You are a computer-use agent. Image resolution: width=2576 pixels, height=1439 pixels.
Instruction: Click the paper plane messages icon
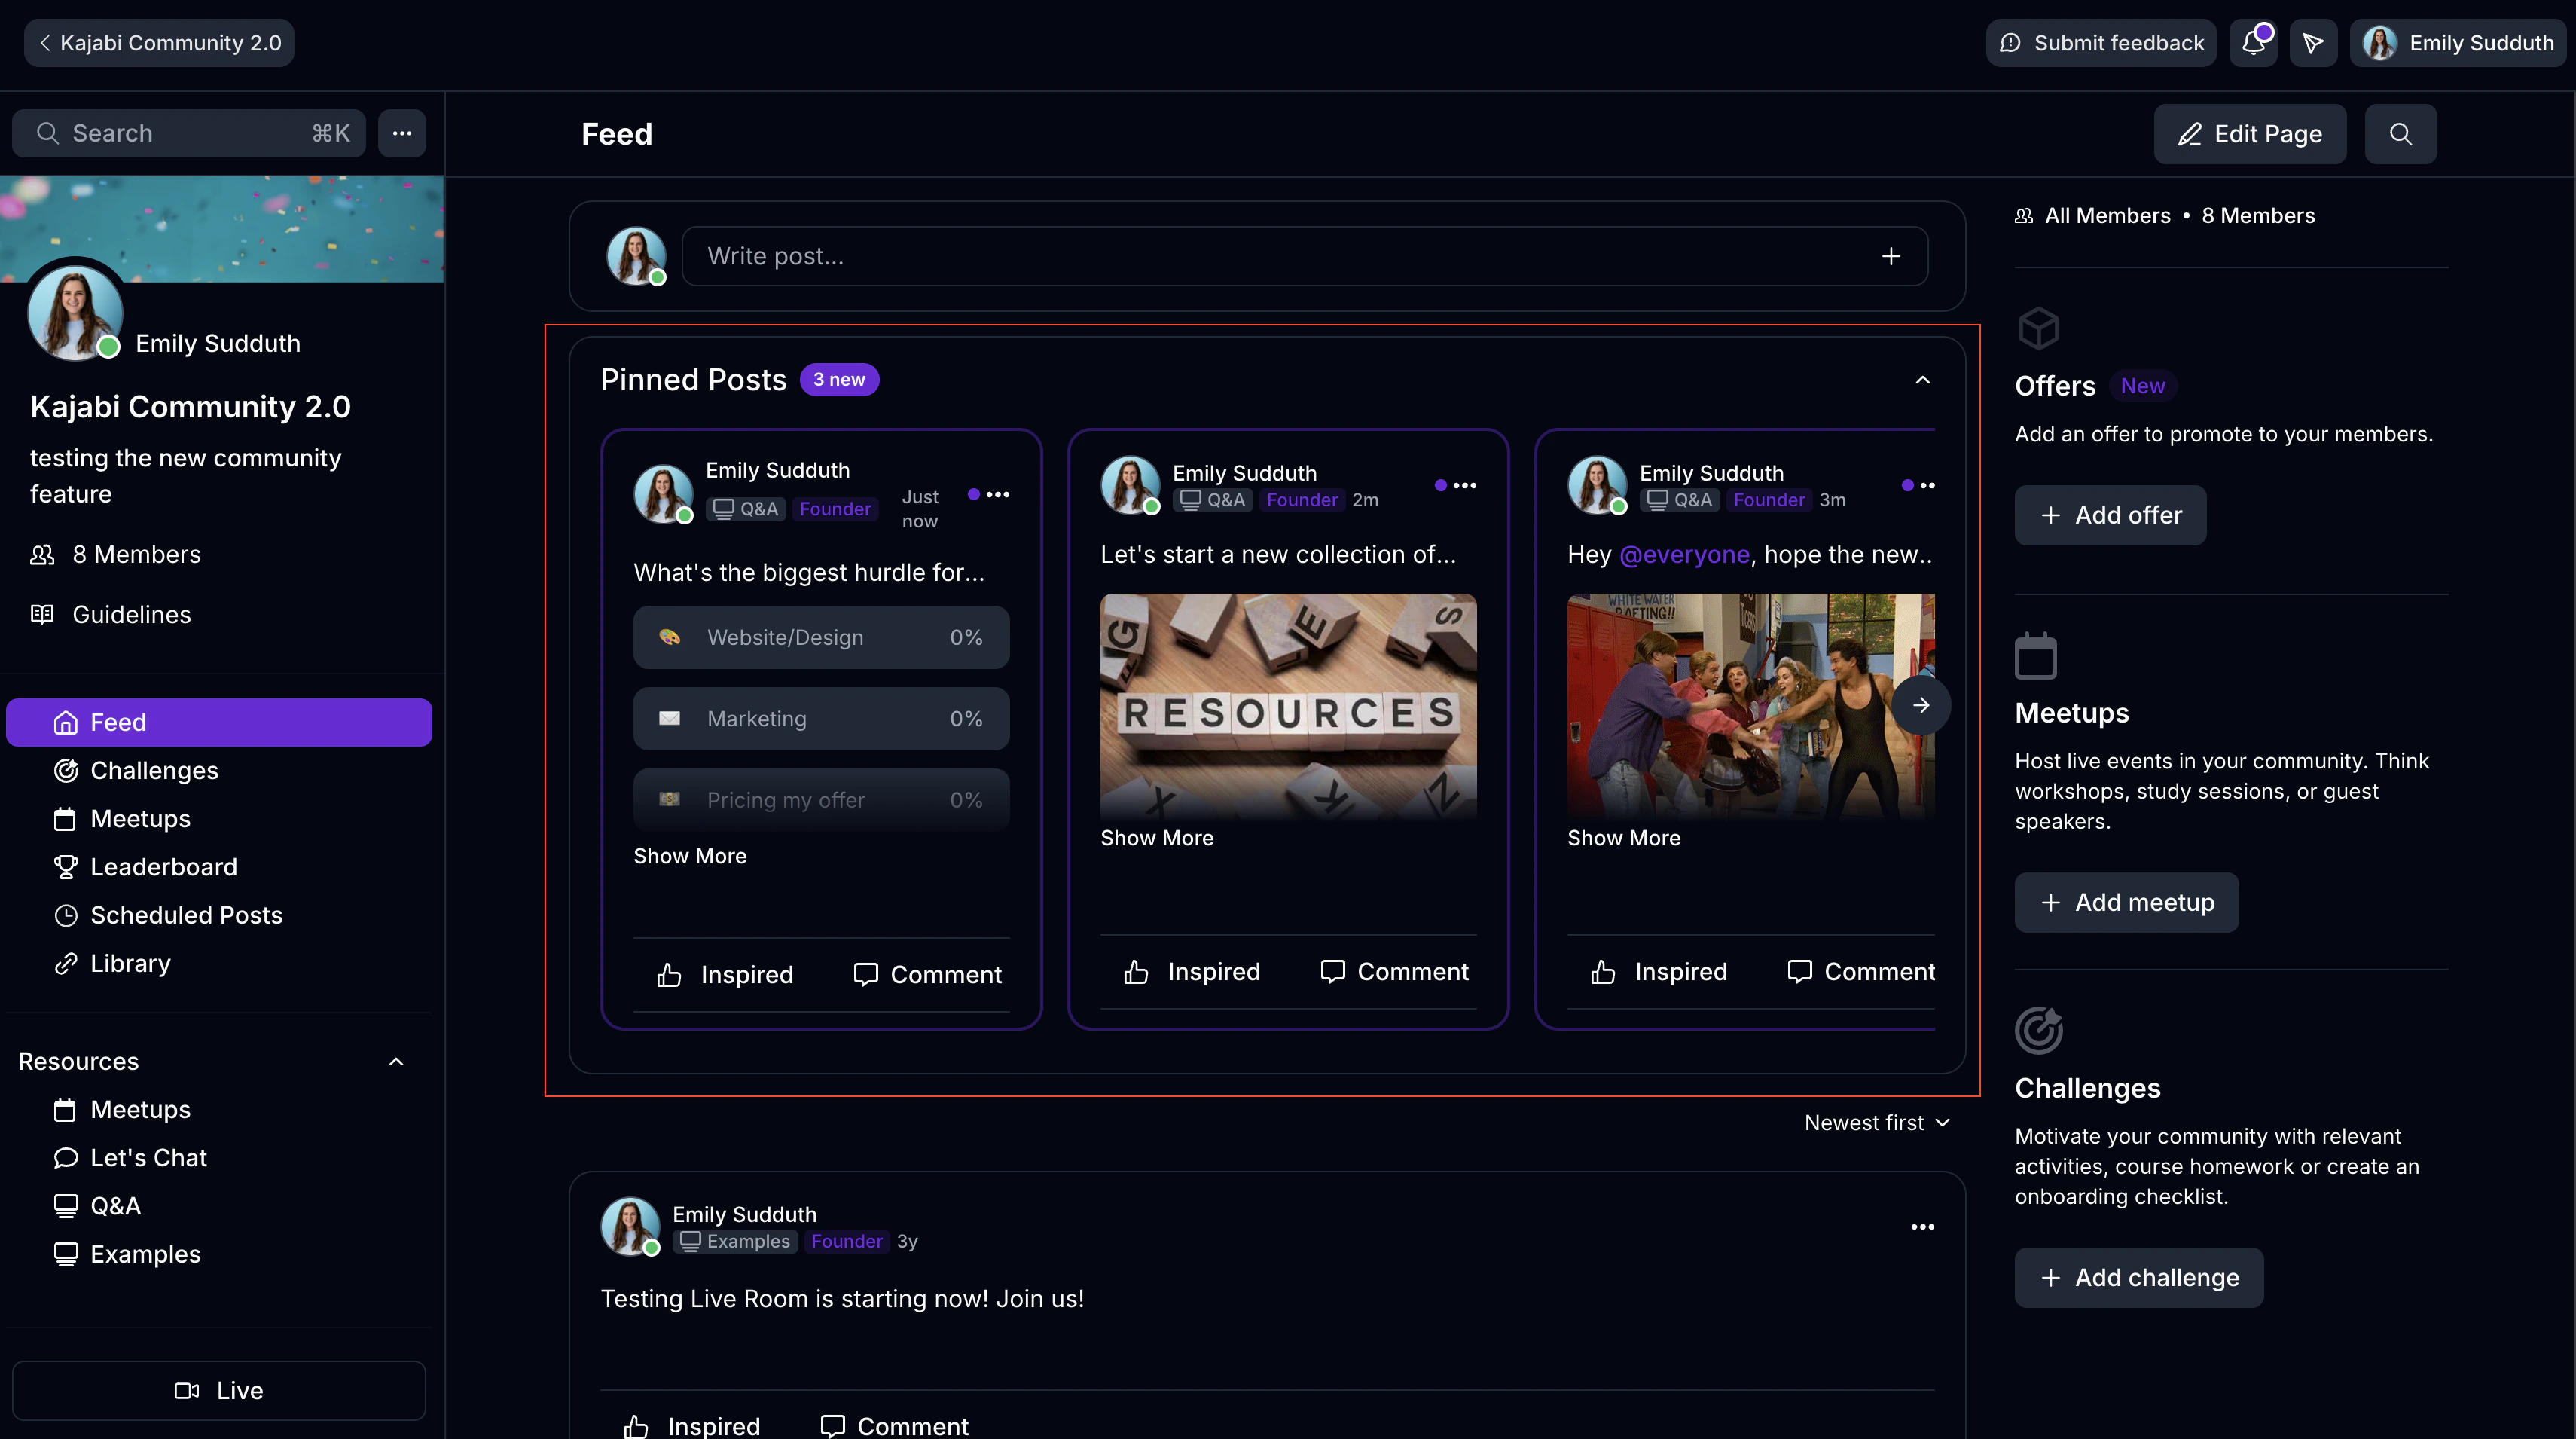[2312, 43]
